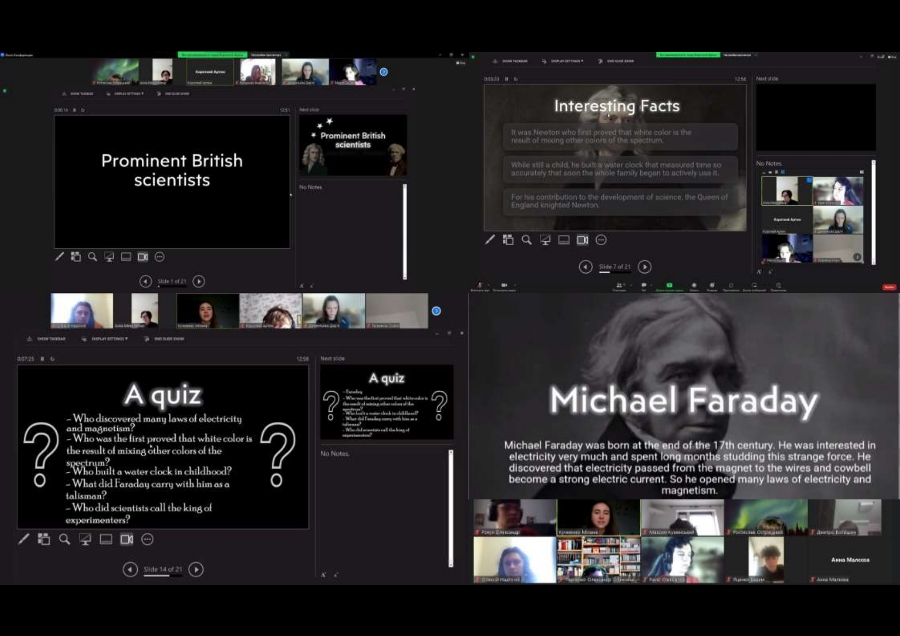
Task: Select the pen tool under Interesting Facts slide
Action: click(x=490, y=240)
